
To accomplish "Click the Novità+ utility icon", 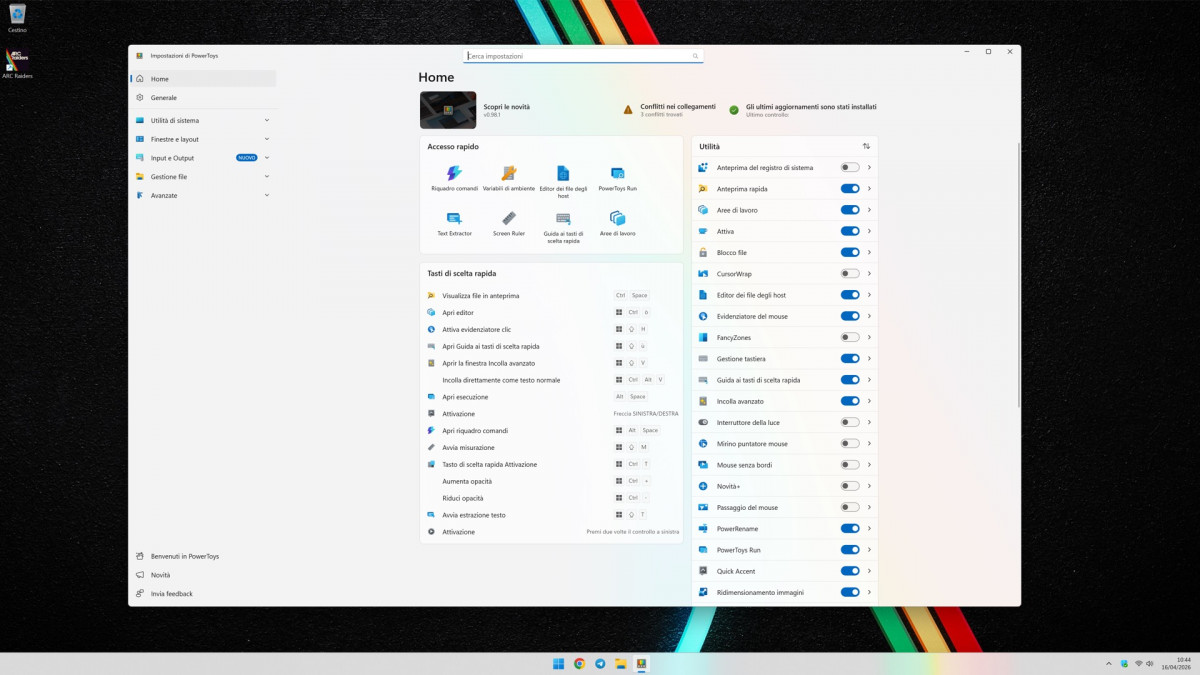I will [704, 486].
